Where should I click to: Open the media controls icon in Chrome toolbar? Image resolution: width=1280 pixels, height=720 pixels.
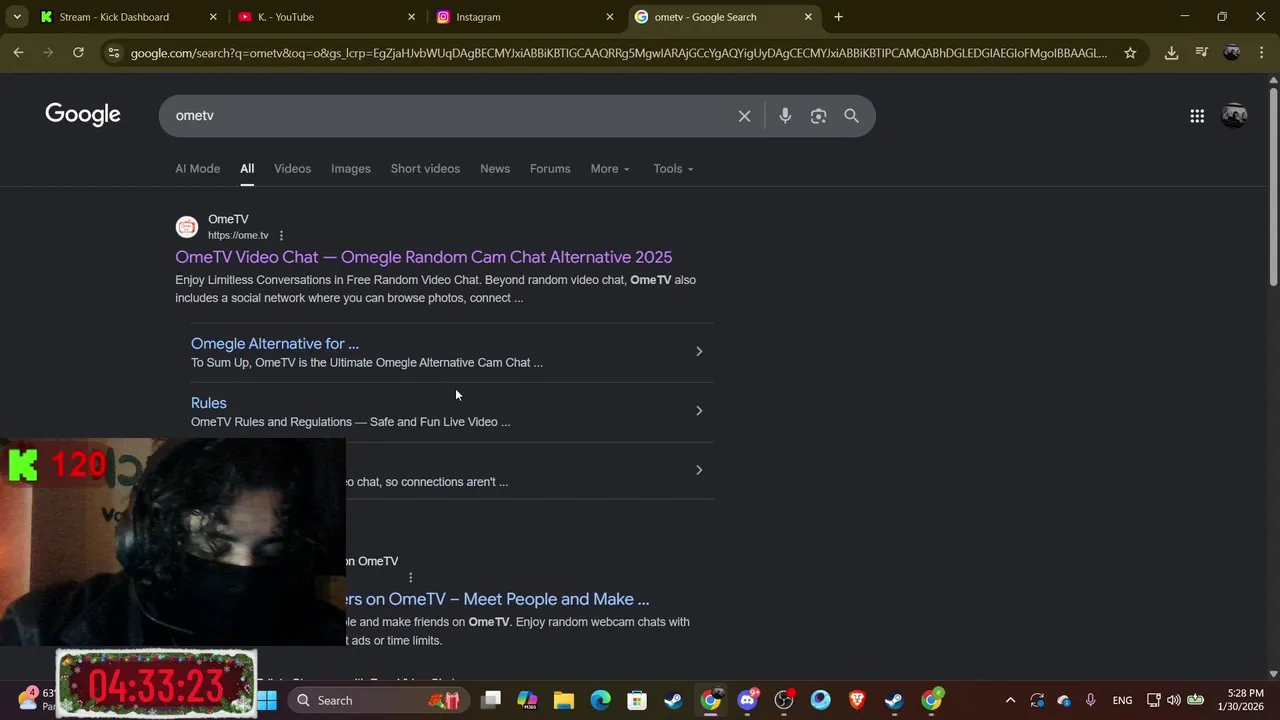pos(1201,53)
